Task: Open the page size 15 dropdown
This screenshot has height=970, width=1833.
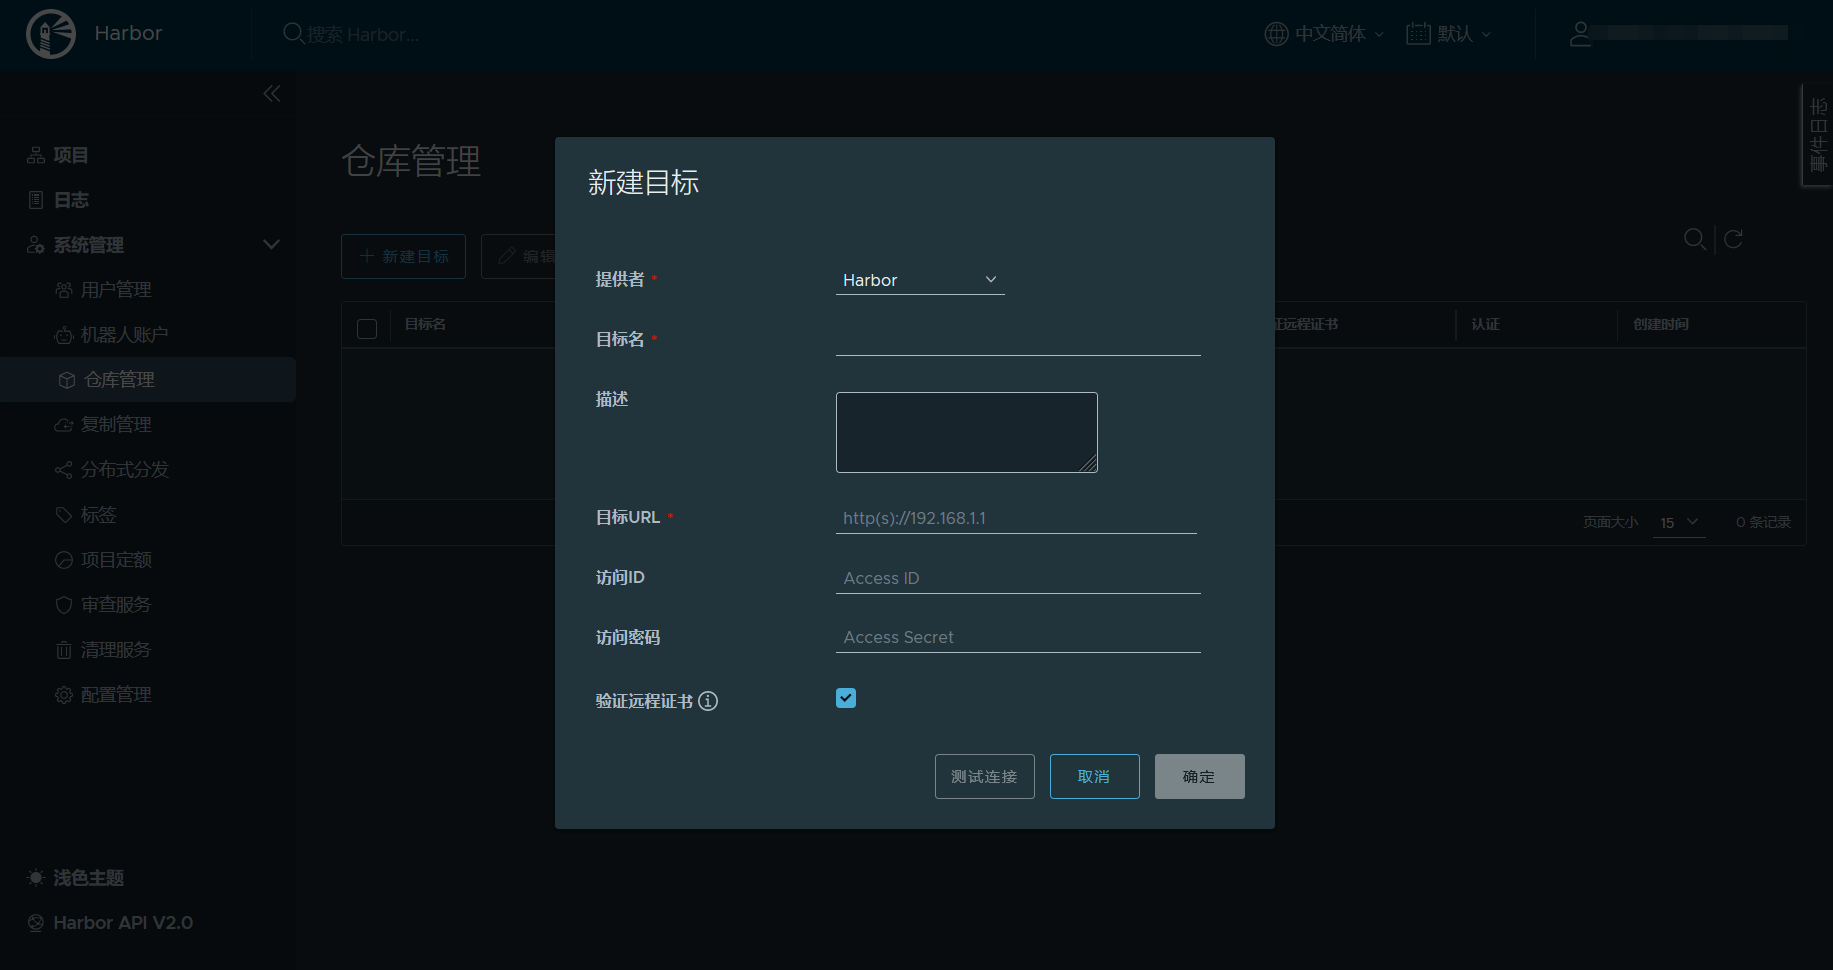Action: tap(1679, 522)
